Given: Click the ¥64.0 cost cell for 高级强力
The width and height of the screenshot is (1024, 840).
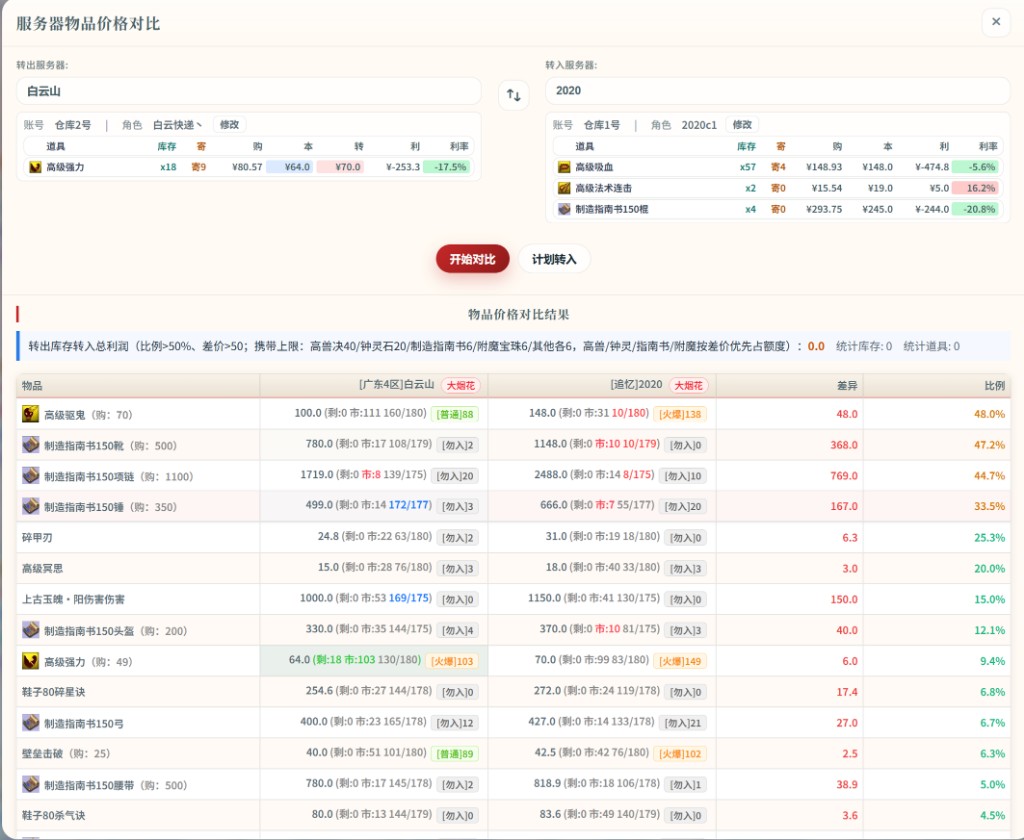Looking at the screenshot, I should tap(290, 167).
